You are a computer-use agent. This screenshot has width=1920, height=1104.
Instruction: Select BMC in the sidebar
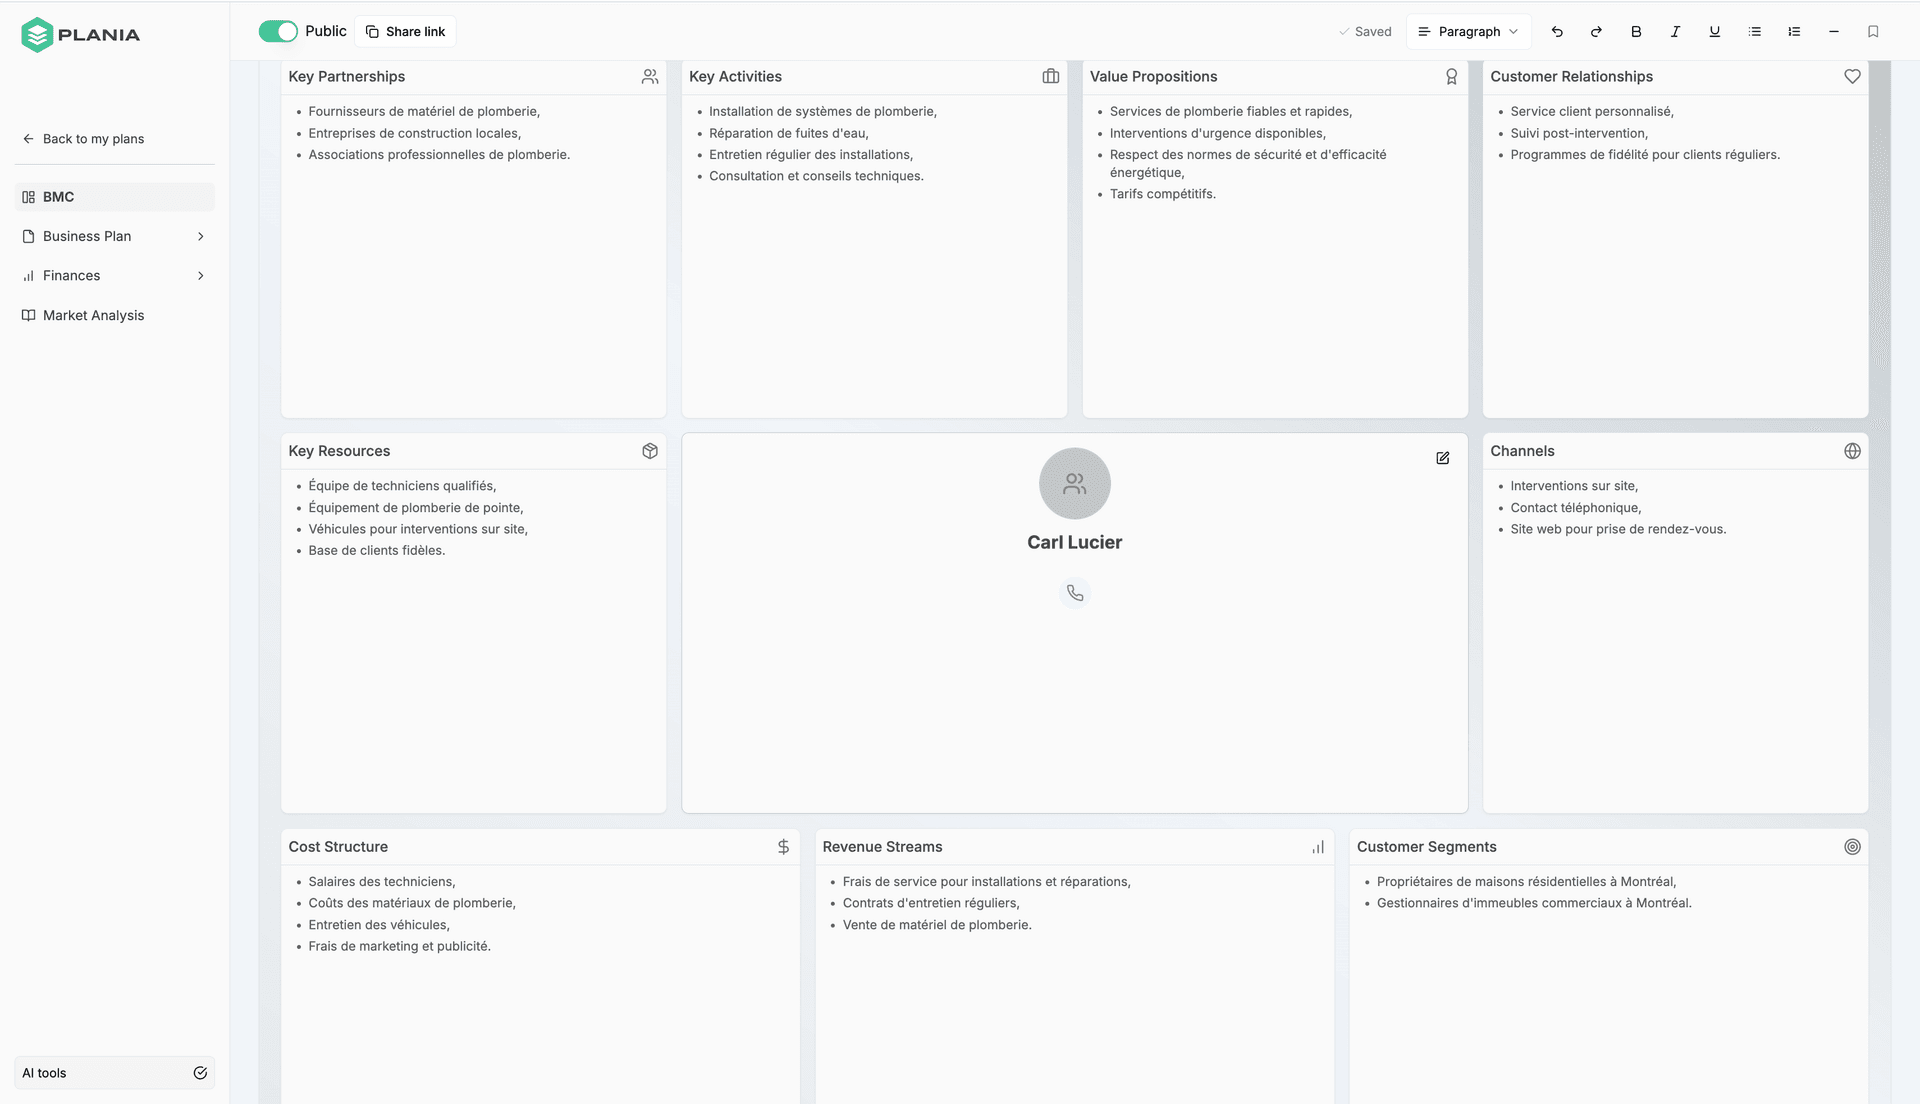tap(57, 197)
